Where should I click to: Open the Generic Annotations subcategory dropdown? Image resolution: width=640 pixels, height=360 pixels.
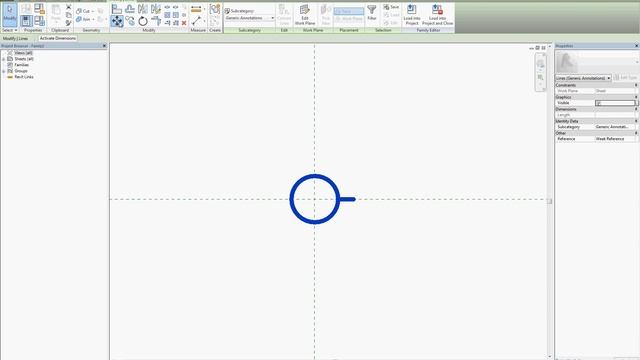(250, 18)
